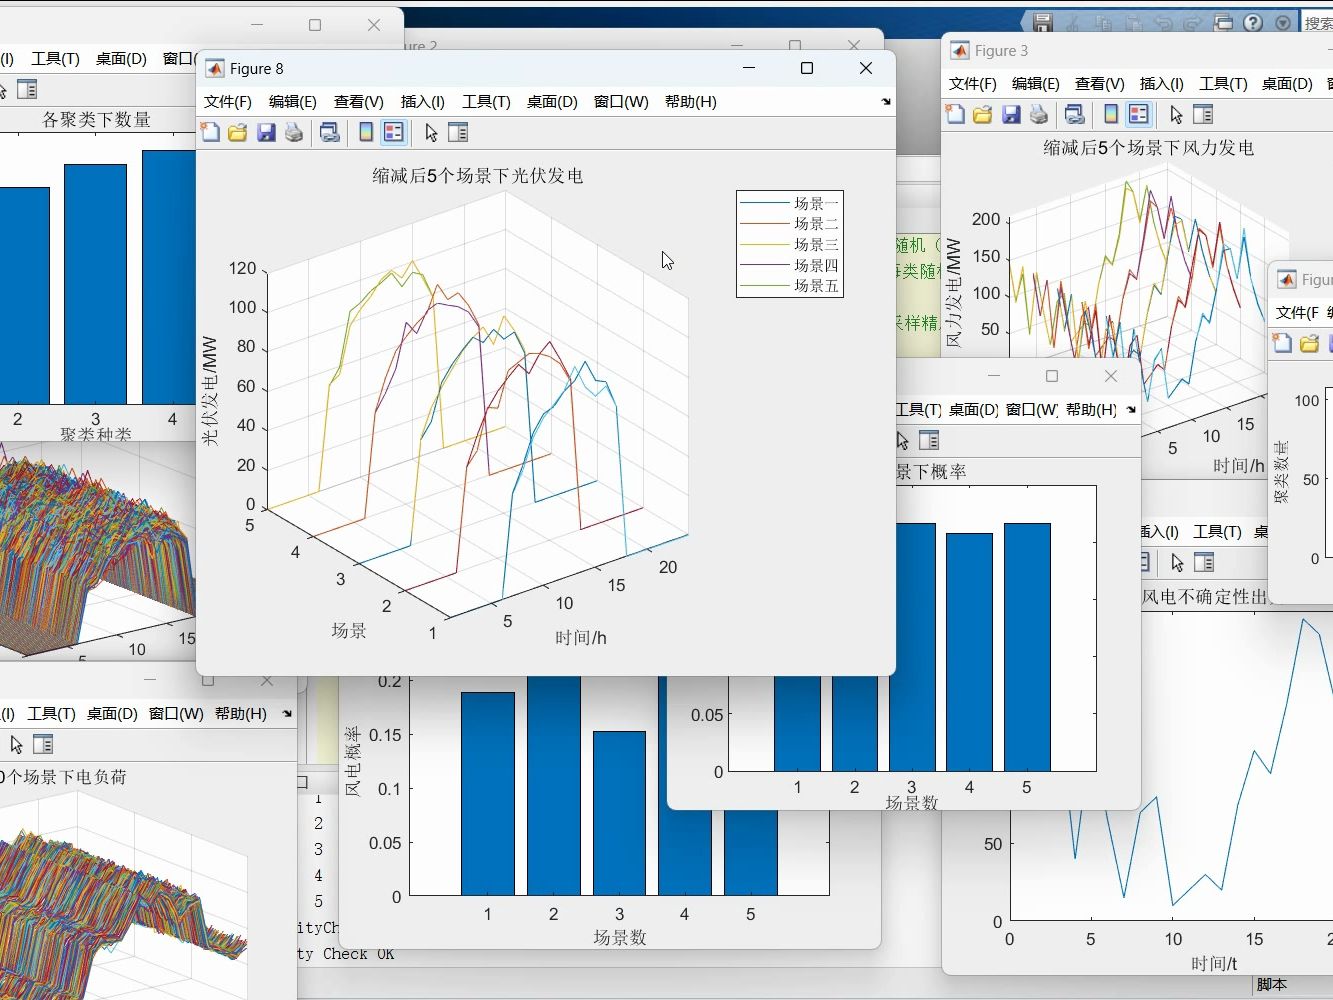Open Property Inspector in 场景下电负荷 window

click(43, 744)
